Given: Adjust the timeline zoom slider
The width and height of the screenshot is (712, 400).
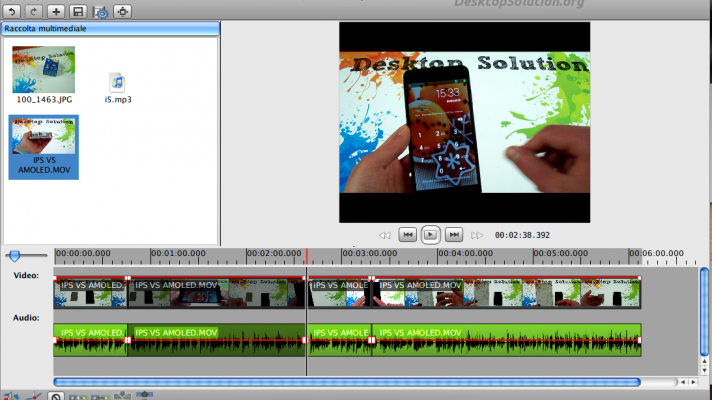Looking at the screenshot, I should 15,256.
